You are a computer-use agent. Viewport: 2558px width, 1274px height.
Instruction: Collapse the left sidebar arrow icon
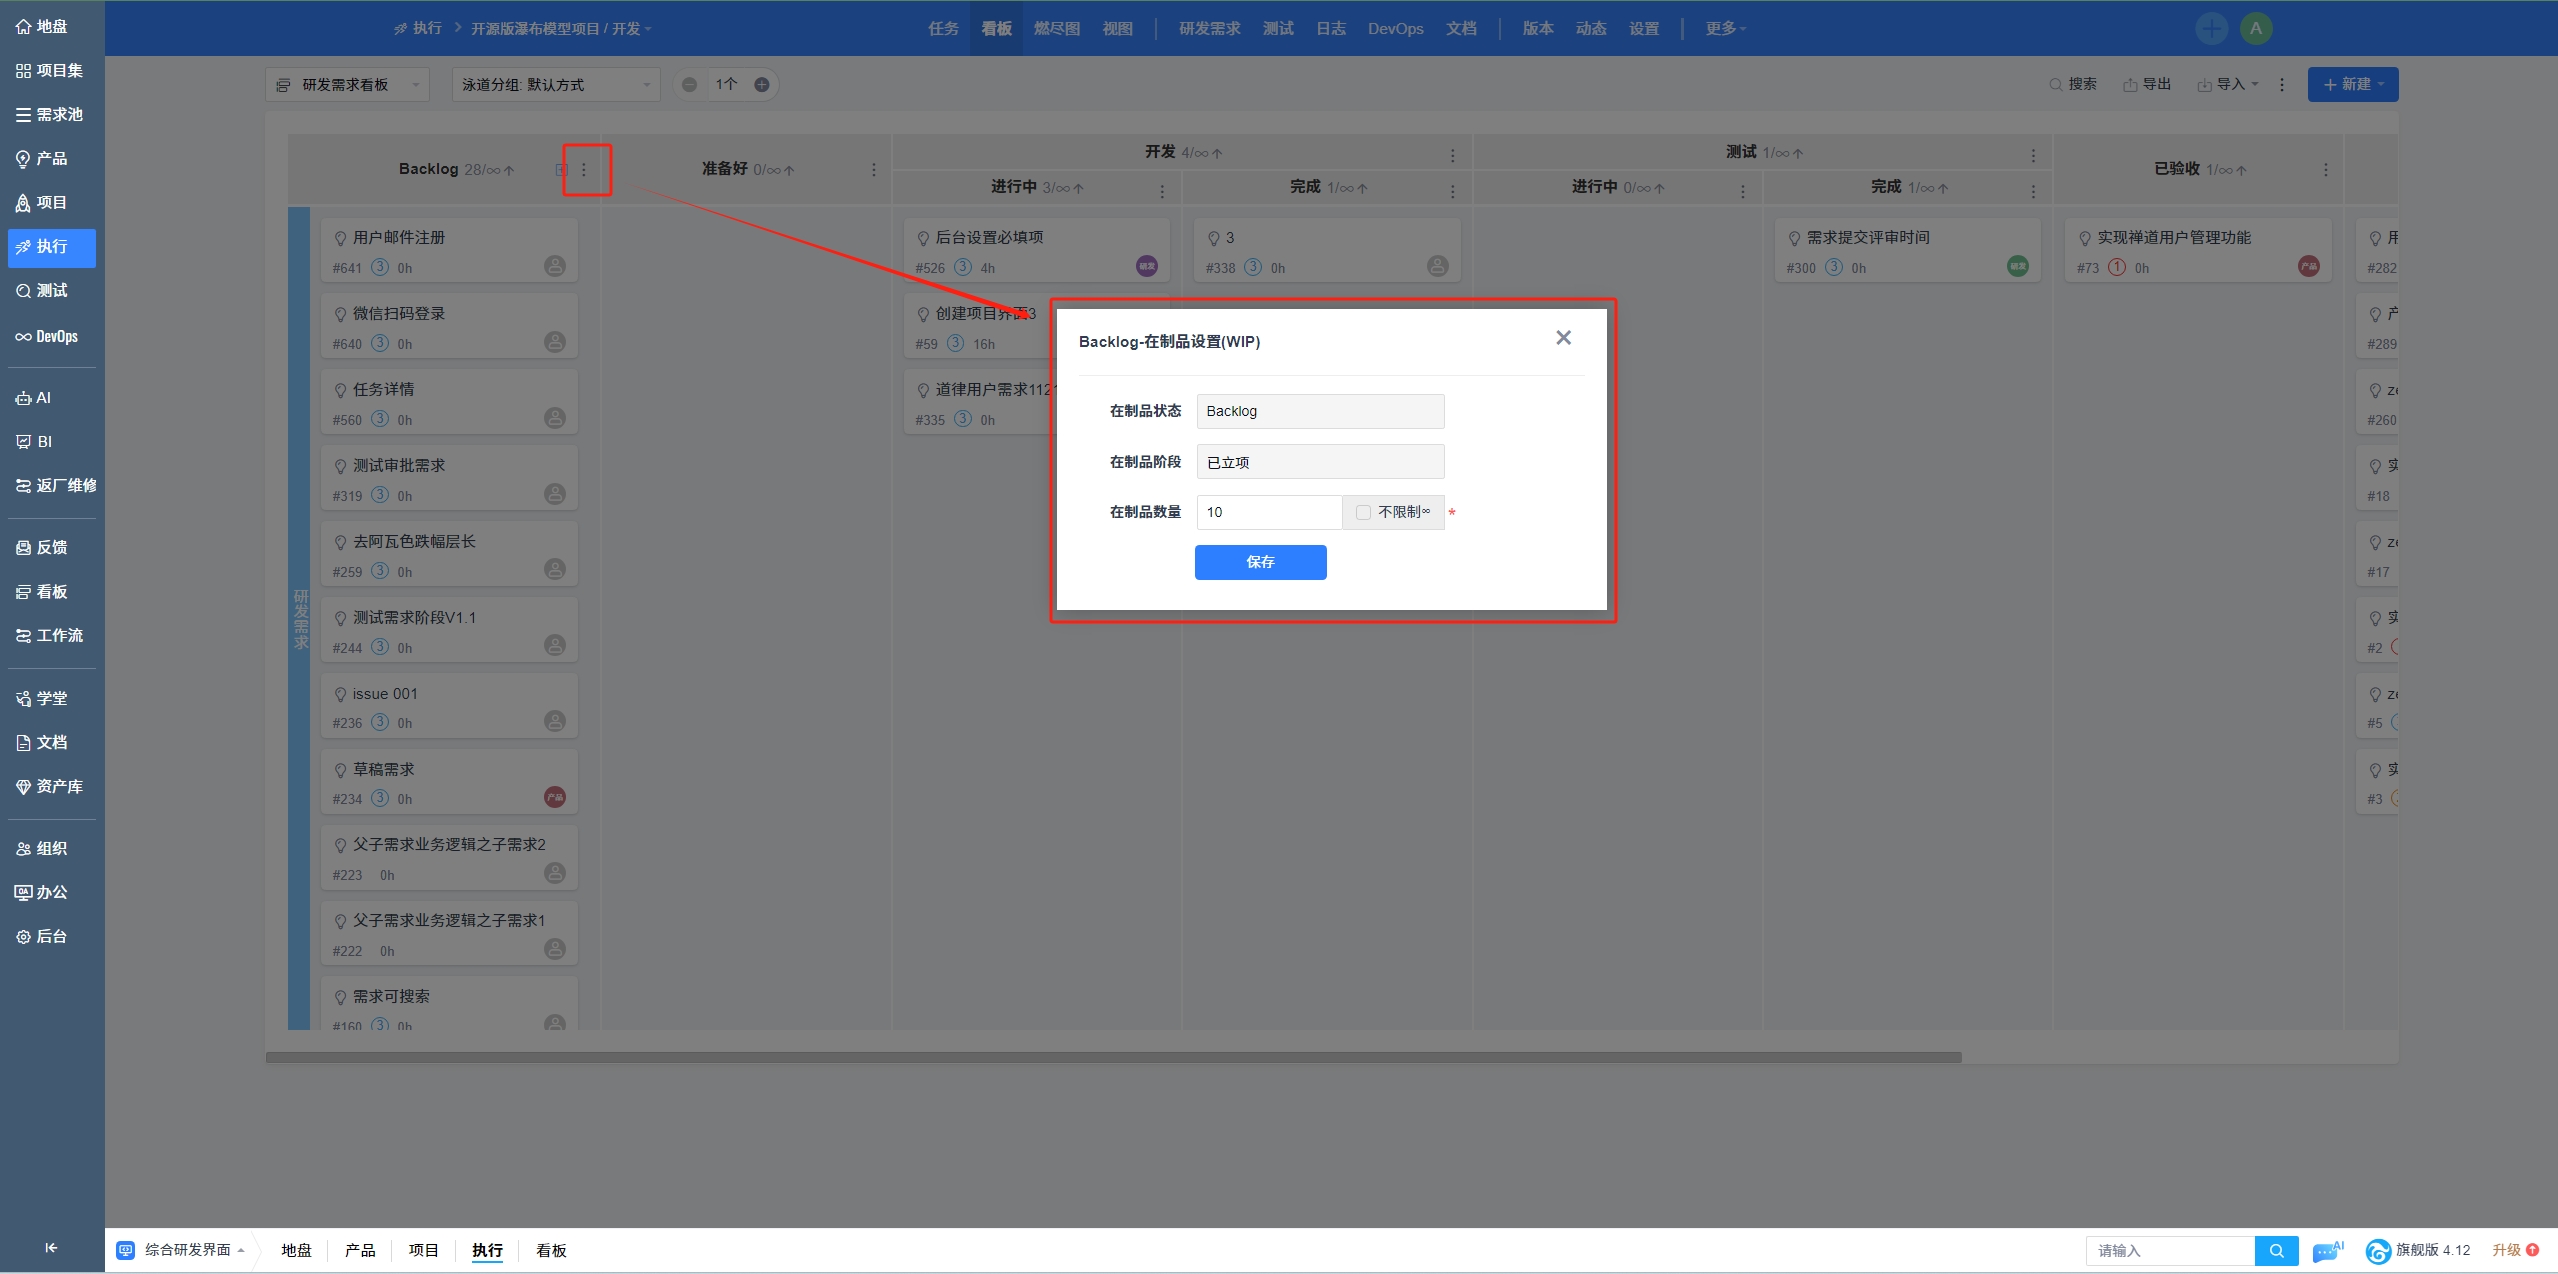pos(51,1247)
